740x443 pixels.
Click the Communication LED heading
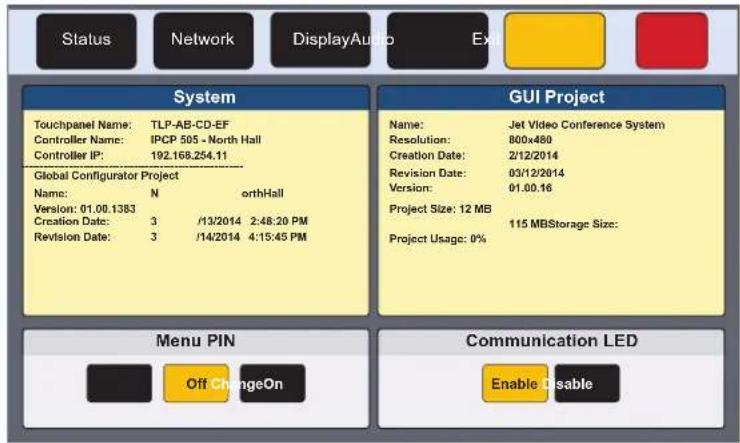(552, 341)
